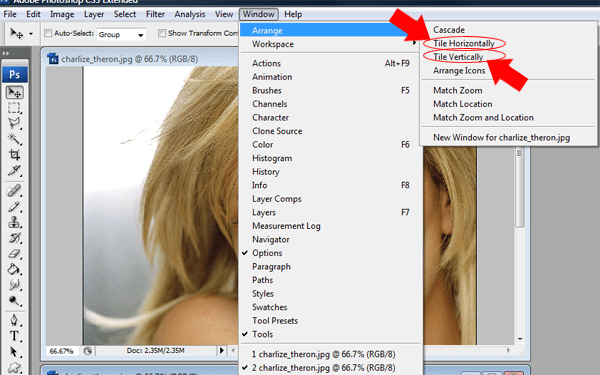Select the Paint Bucket tool
The image size is (600, 375).
[14, 269]
